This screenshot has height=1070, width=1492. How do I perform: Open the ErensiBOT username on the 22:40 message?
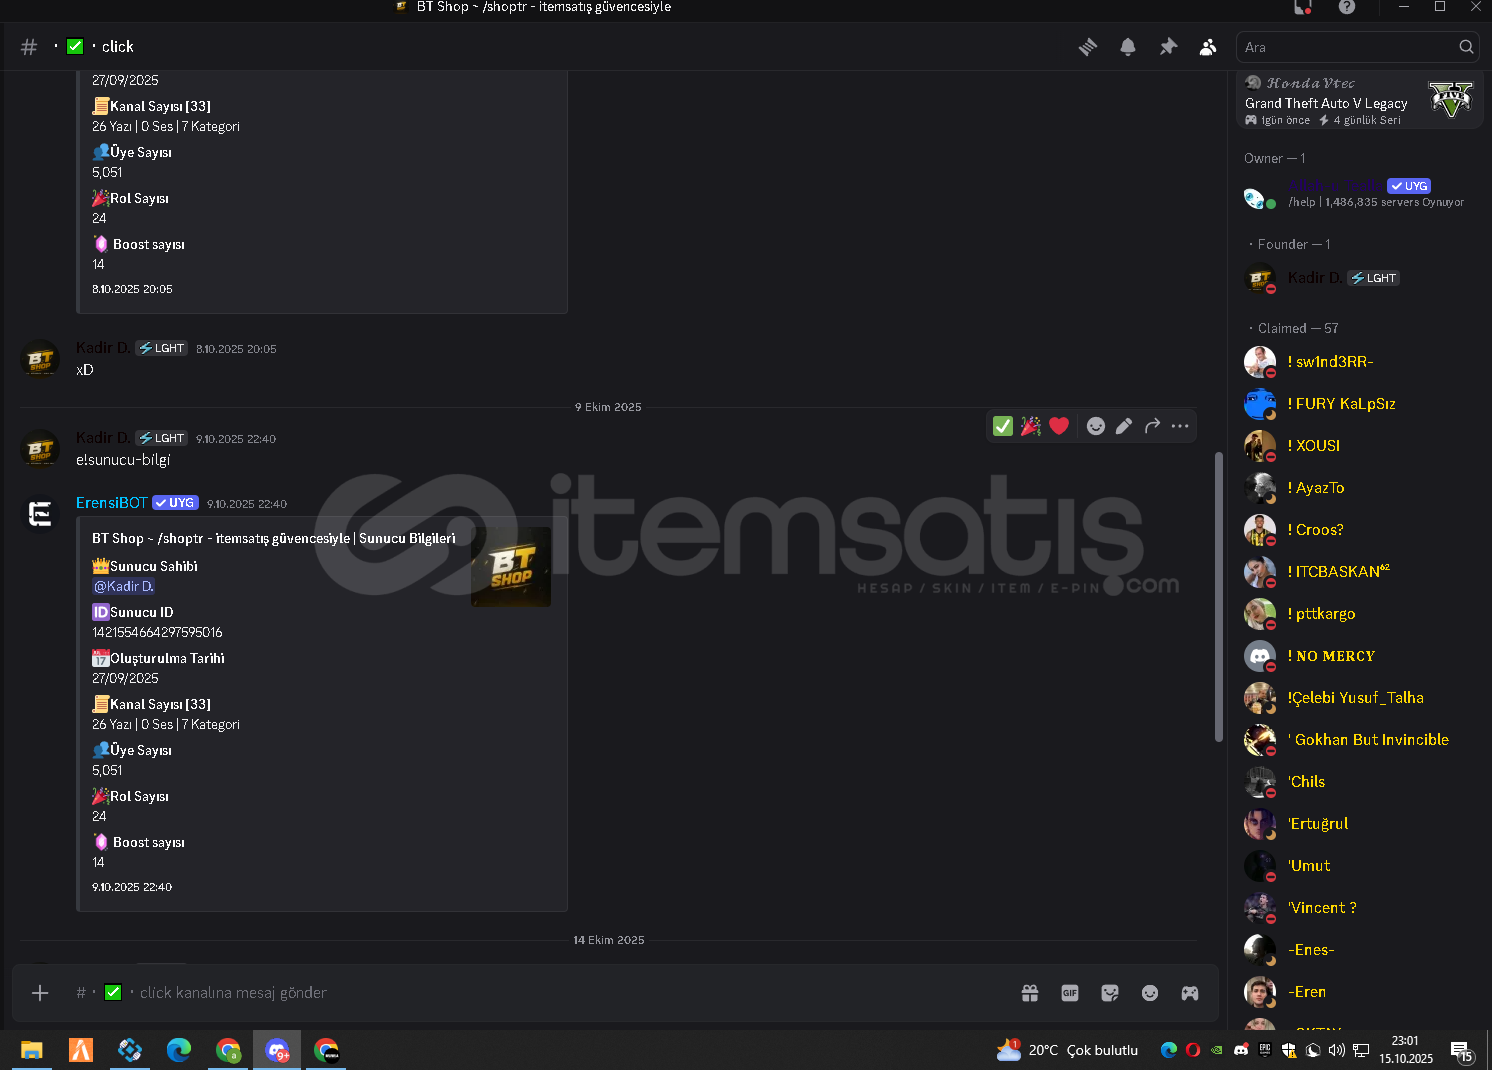(112, 503)
